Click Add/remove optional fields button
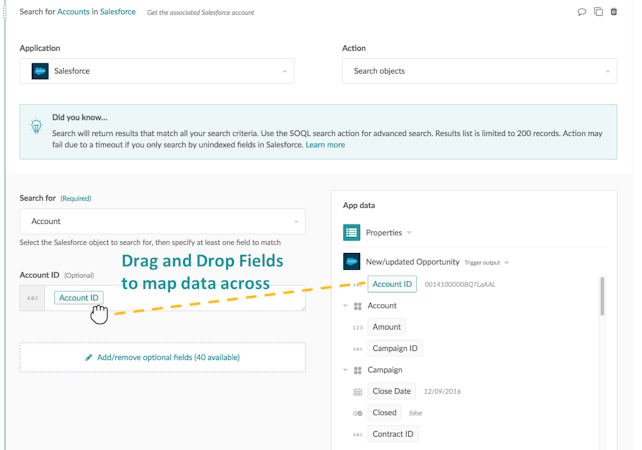 point(162,357)
